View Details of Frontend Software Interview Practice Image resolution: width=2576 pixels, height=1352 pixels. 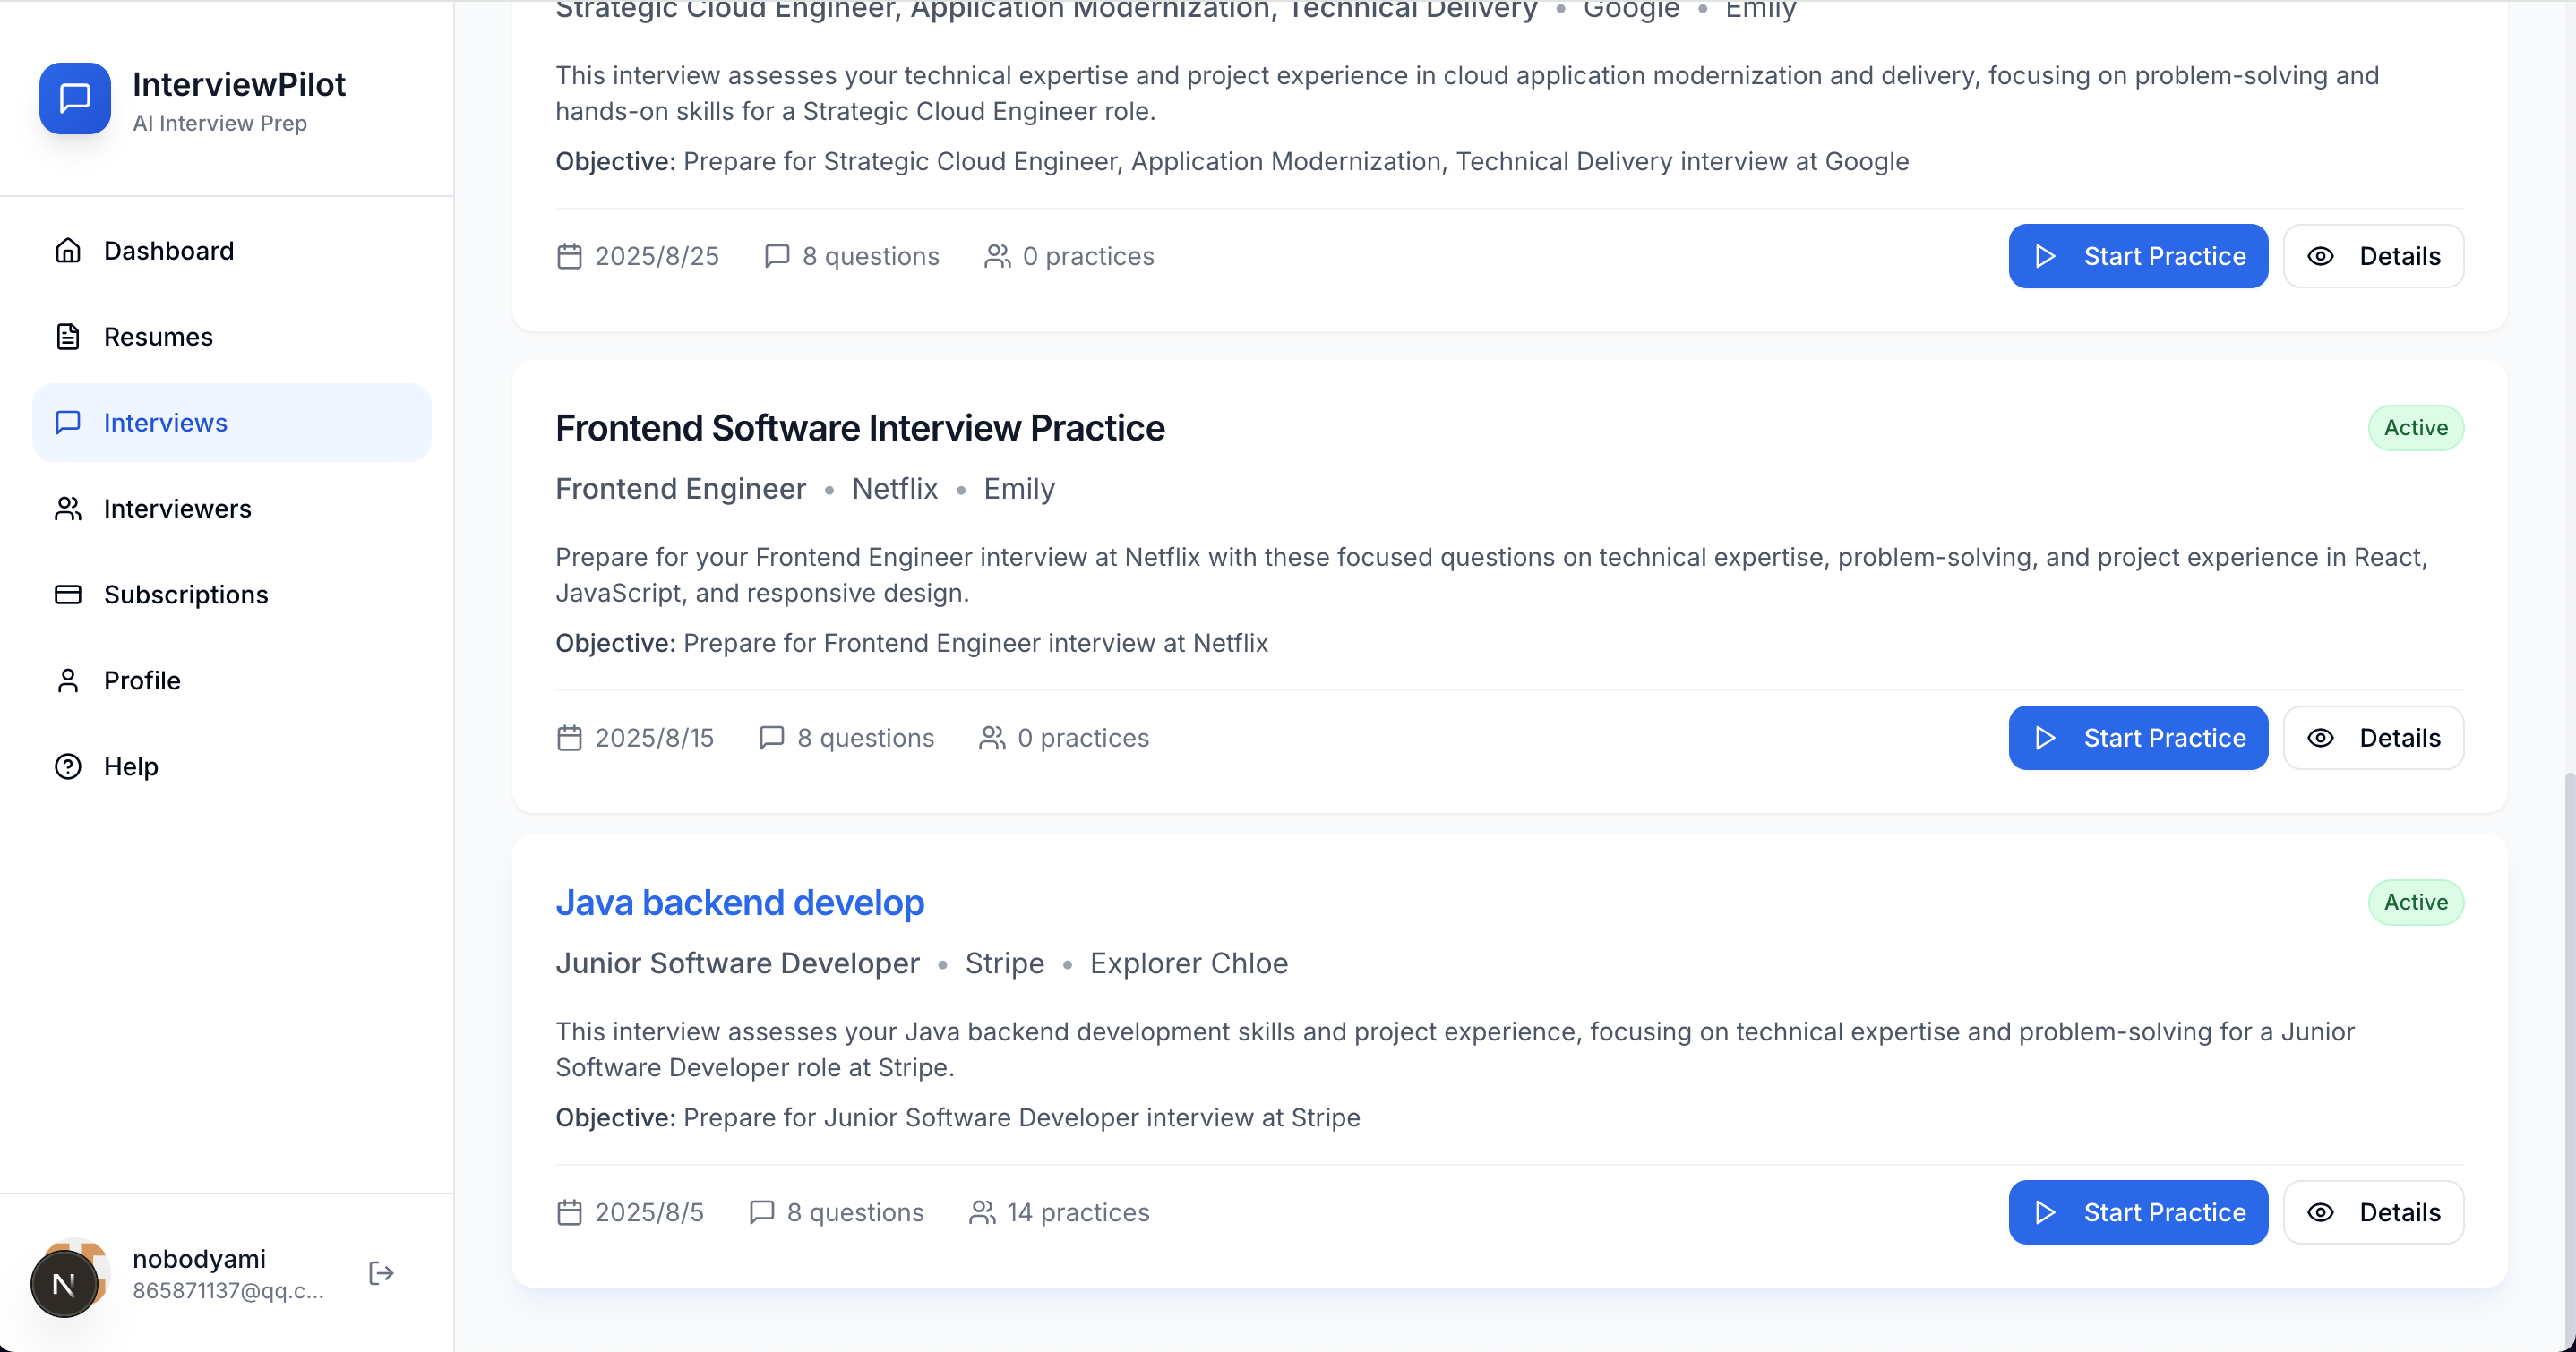pos(2373,738)
